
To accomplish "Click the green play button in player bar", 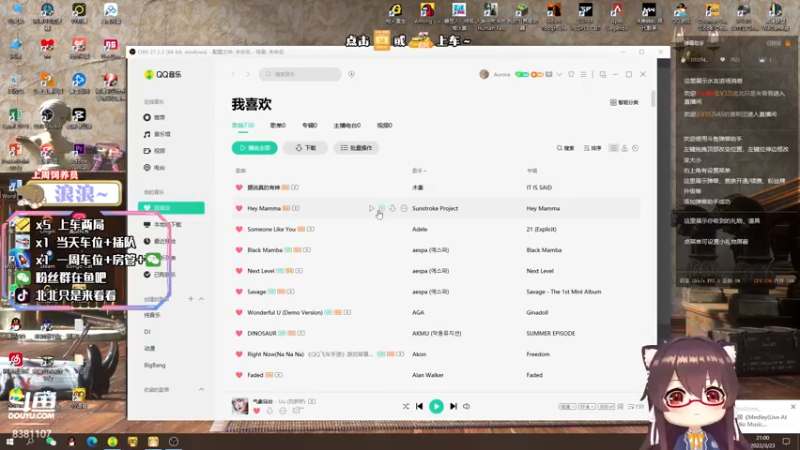I will pyautogui.click(x=436, y=407).
